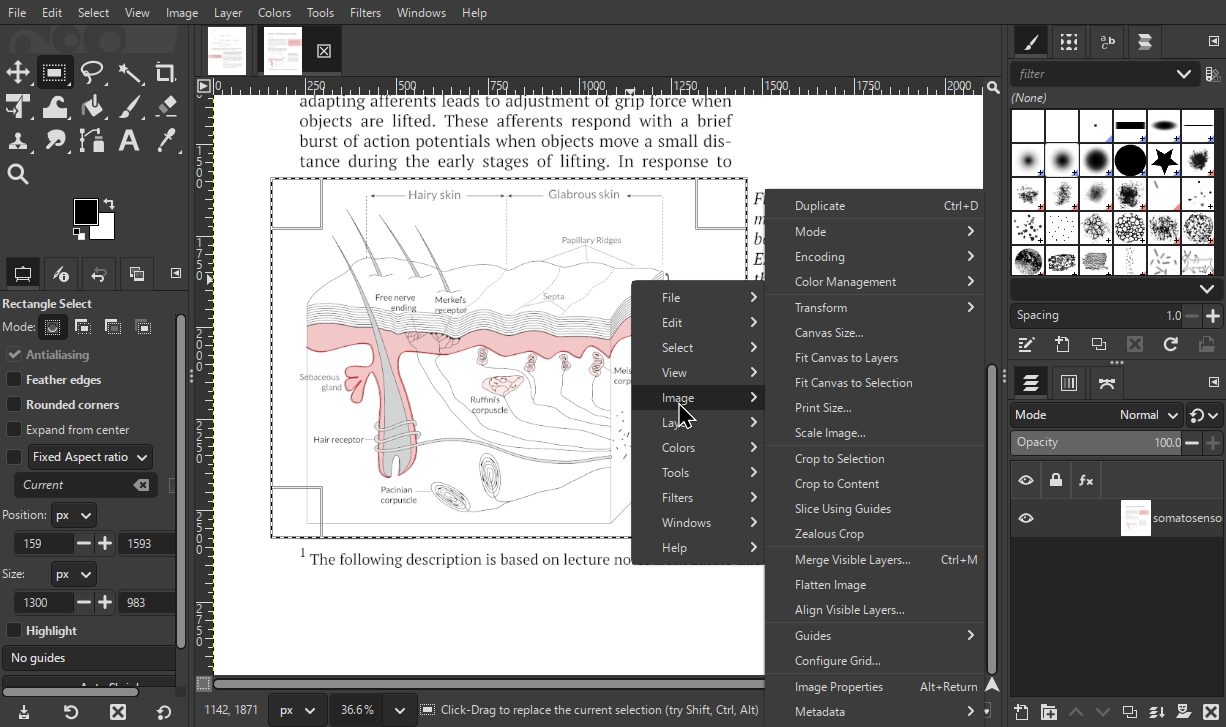Screen dimensions: 1226x727
Task: Open the Colors menu
Action: coord(274,12)
